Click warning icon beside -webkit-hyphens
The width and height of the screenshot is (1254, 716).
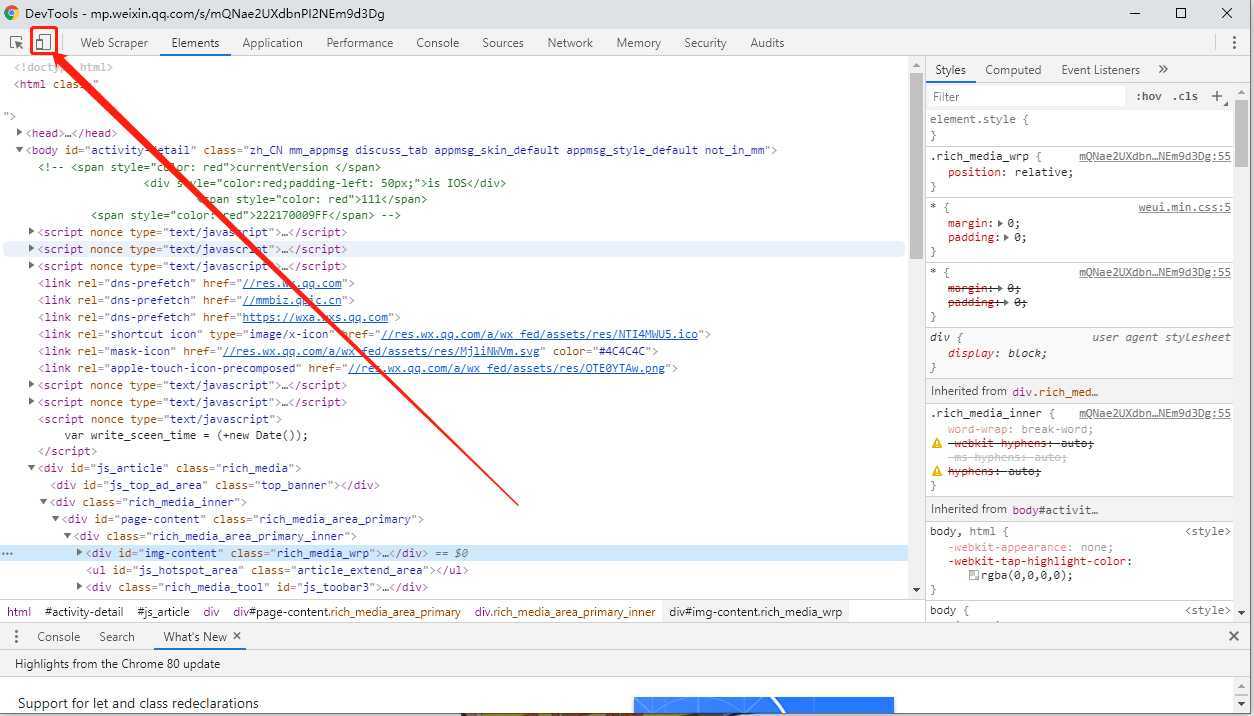[937, 443]
